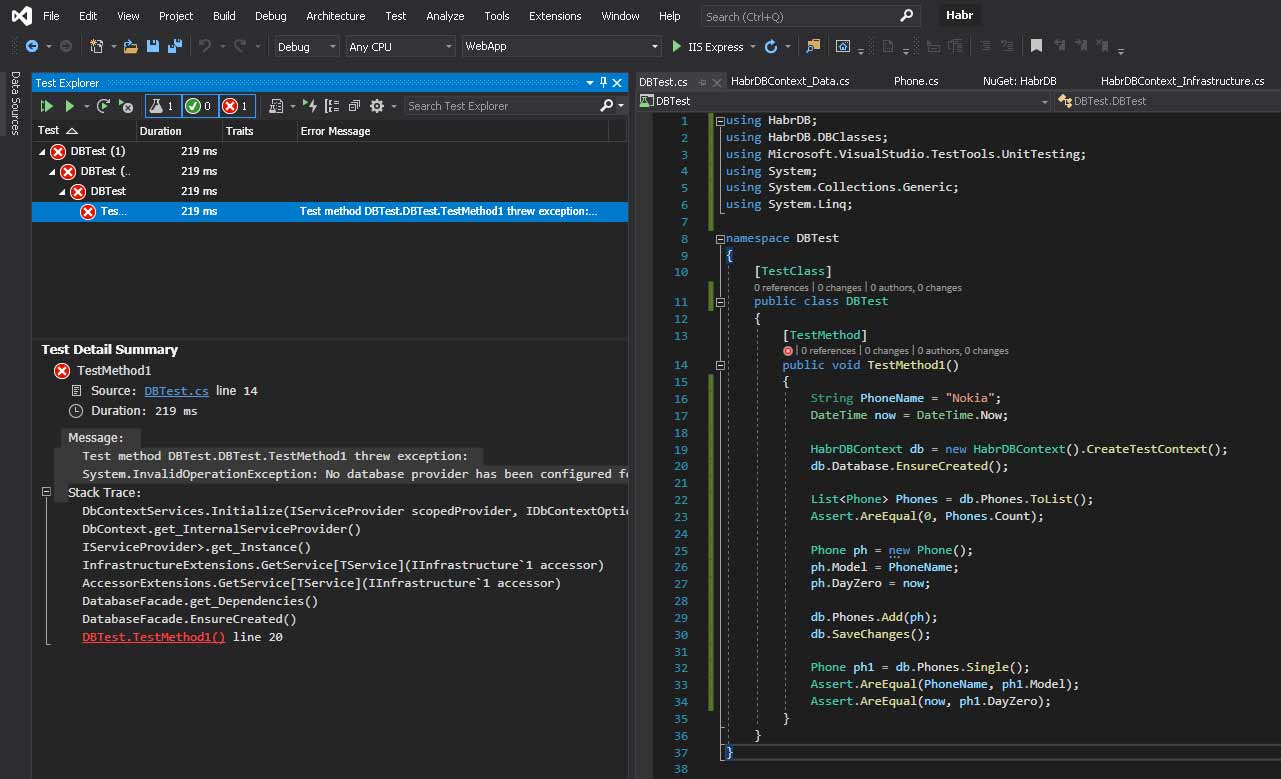Toggle the failed tests filter showing 1
The width and height of the screenshot is (1281, 779).
point(237,106)
